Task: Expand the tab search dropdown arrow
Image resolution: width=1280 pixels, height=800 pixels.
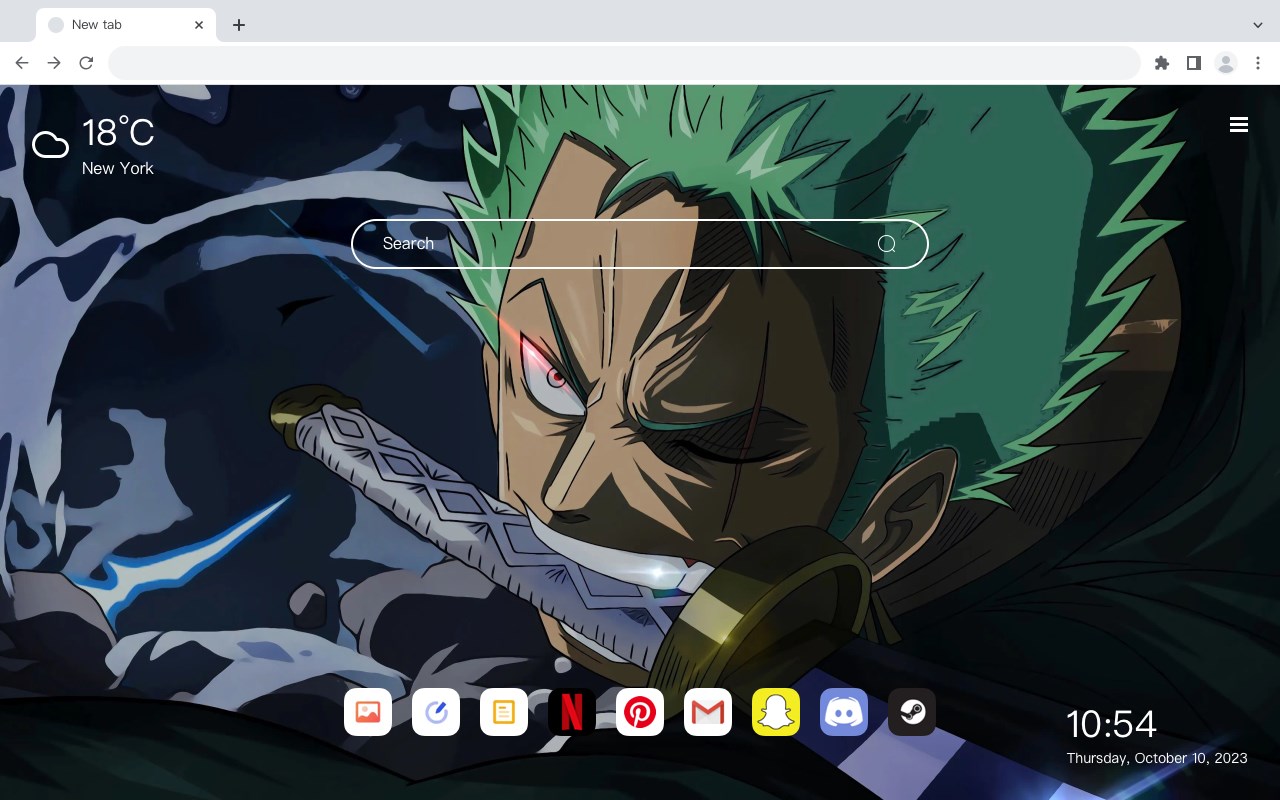Action: tap(1258, 24)
